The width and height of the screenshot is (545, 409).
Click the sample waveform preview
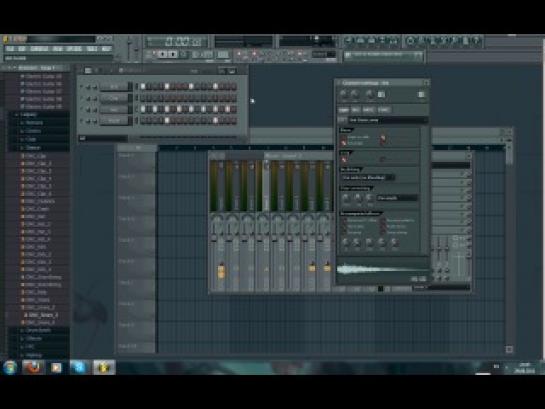coord(382,270)
